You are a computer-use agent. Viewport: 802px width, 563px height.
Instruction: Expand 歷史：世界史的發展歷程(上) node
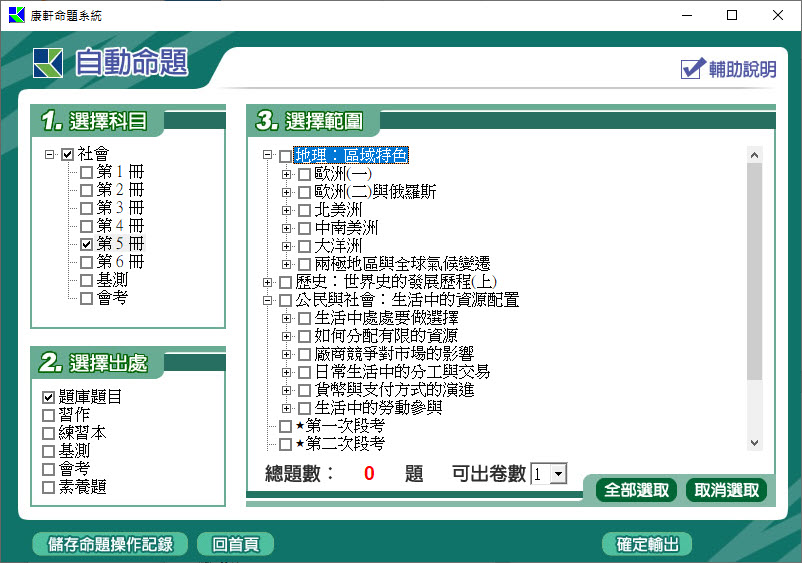coord(267,283)
